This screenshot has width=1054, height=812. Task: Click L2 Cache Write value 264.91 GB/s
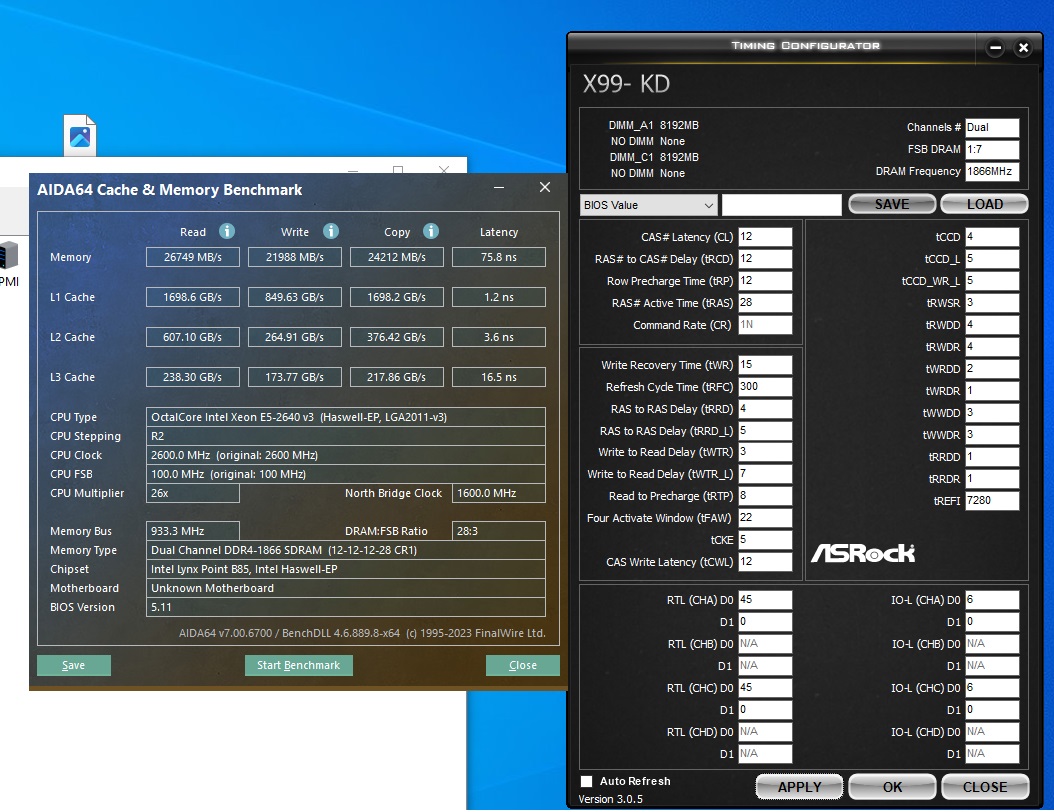(x=294, y=337)
